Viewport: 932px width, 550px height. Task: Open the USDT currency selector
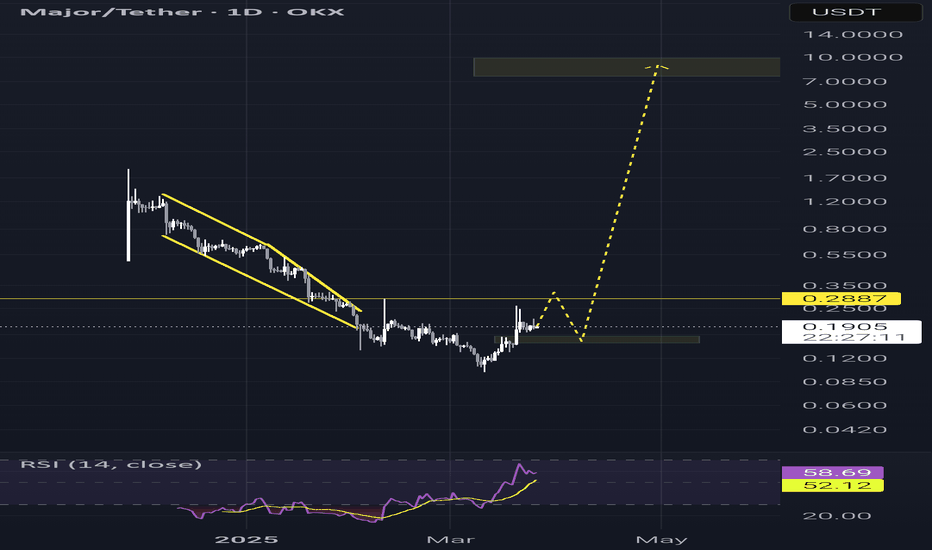855,12
